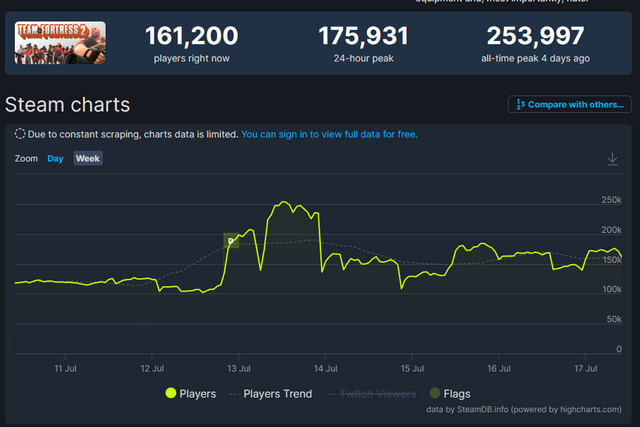Click the P flag marker on chart
The height and width of the screenshot is (427, 640).
tap(231, 241)
